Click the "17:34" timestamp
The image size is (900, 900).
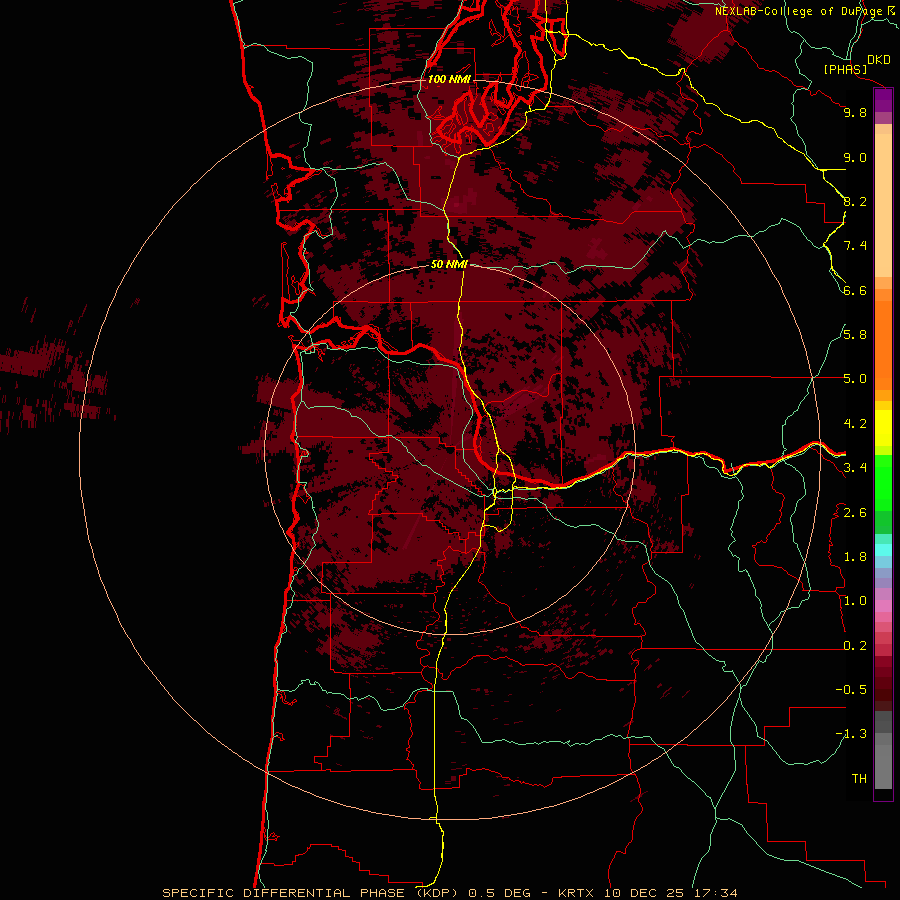coord(715,893)
